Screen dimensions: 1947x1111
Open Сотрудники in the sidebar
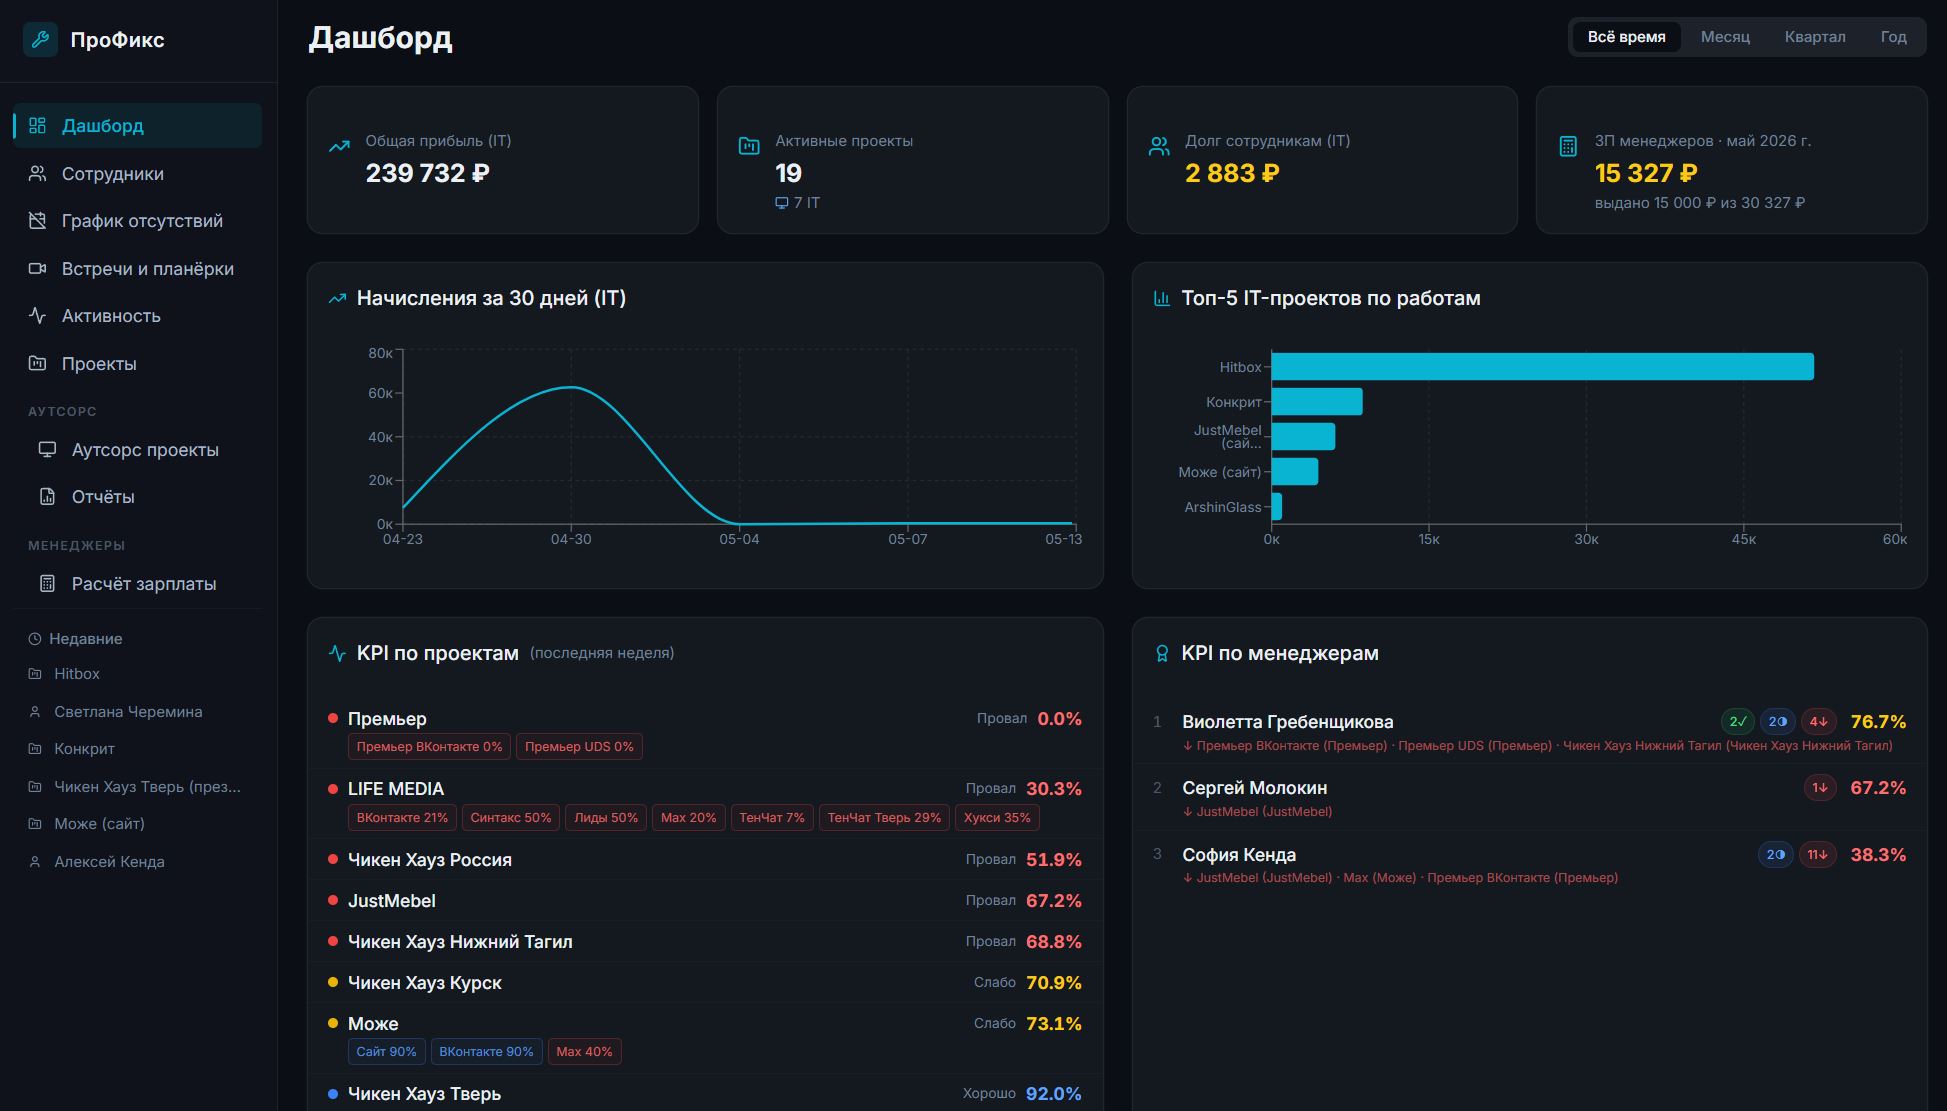click(x=138, y=174)
